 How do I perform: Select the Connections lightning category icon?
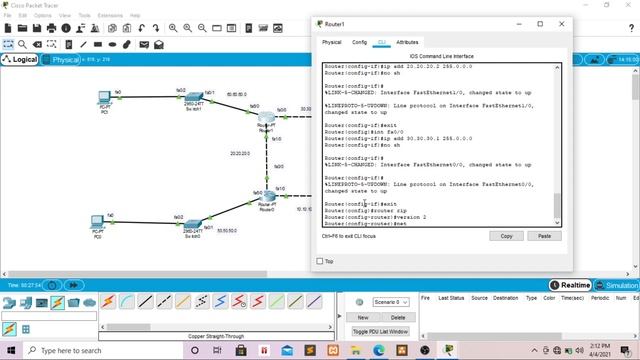point(58,303)
